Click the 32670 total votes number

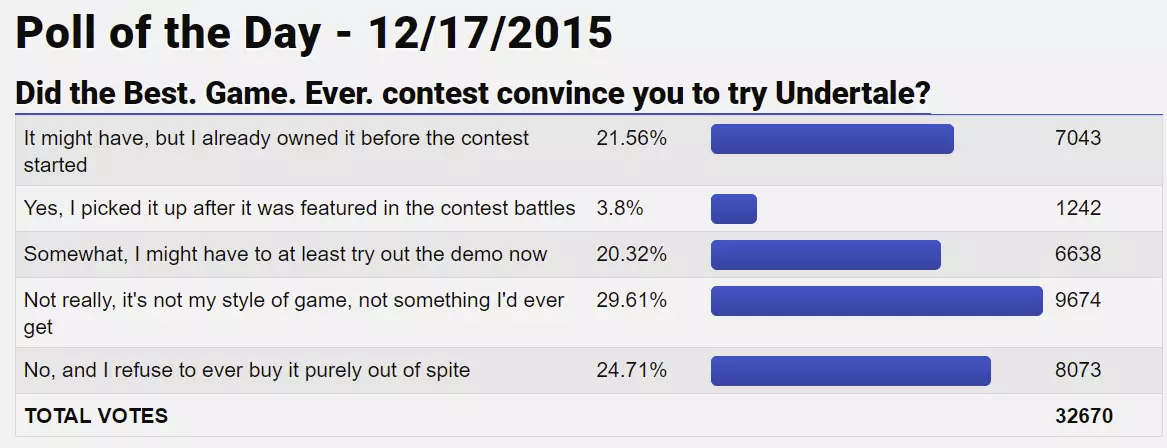click(x=1084, y=415)
